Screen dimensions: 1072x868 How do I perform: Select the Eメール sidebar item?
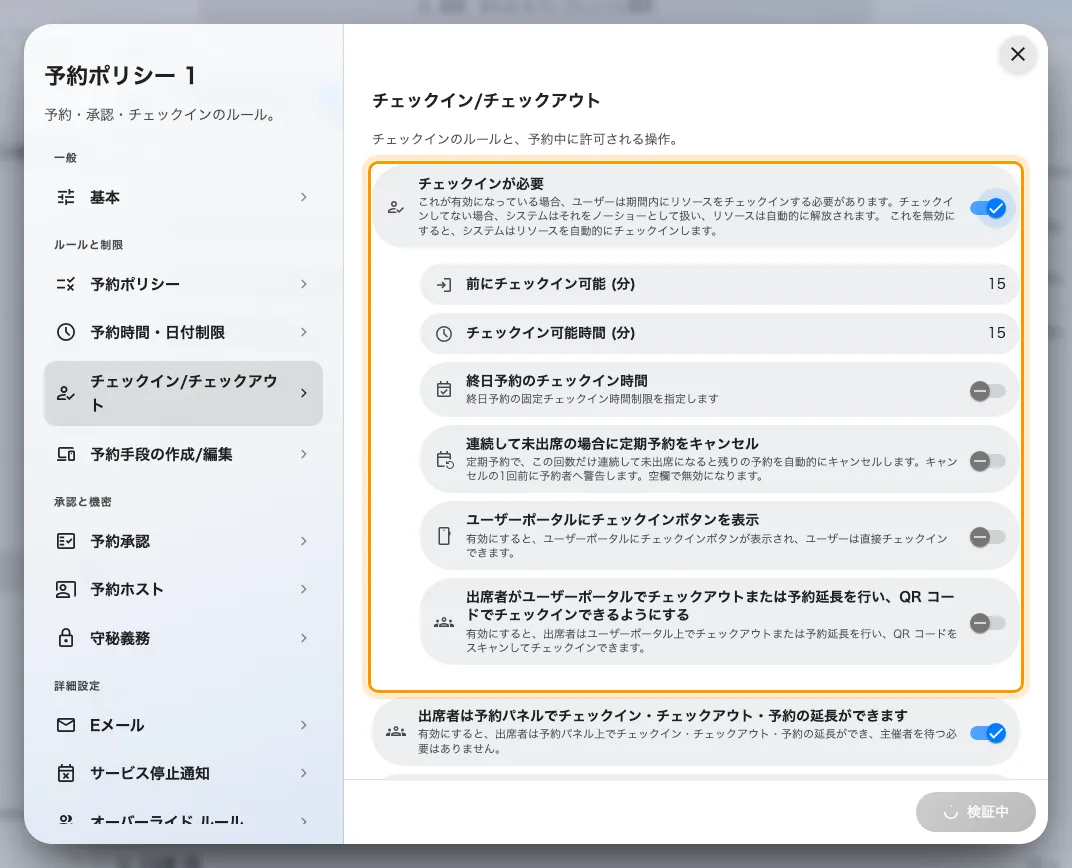click(183, 725)
